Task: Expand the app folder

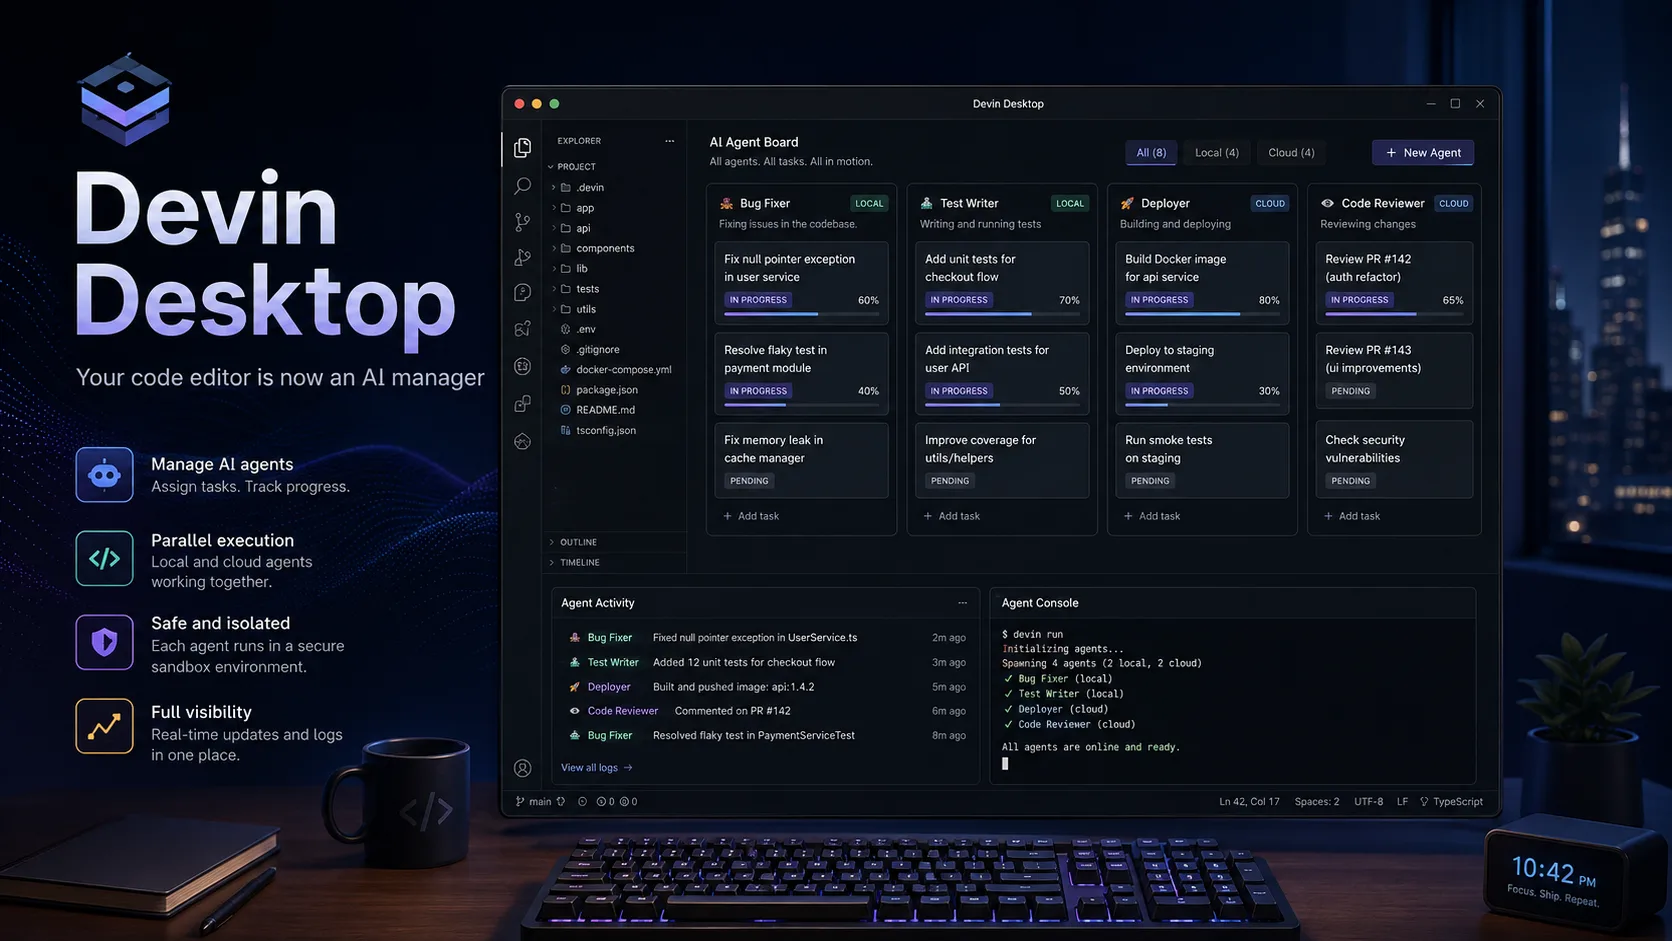Action: pyautogui.click(x=554, y=208)
